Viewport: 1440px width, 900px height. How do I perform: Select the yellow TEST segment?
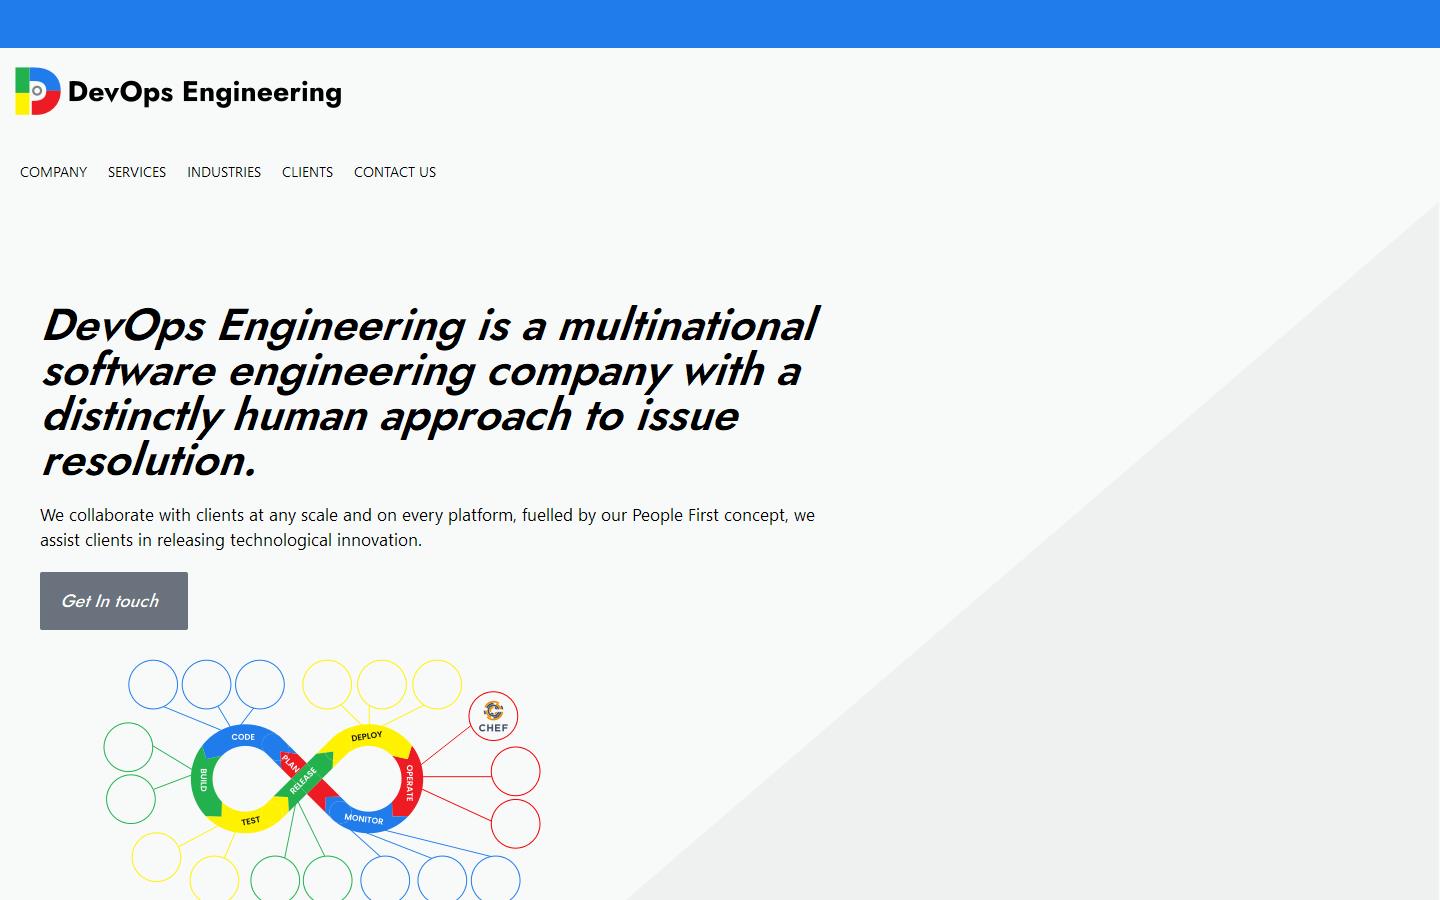click(x=248, y=819)
